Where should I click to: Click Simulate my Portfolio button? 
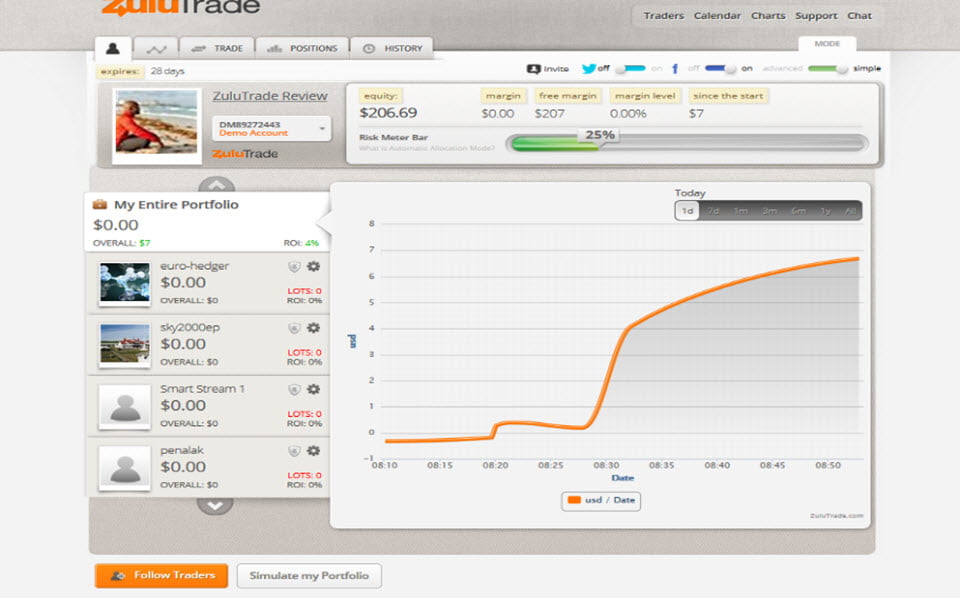click(309, 576)
